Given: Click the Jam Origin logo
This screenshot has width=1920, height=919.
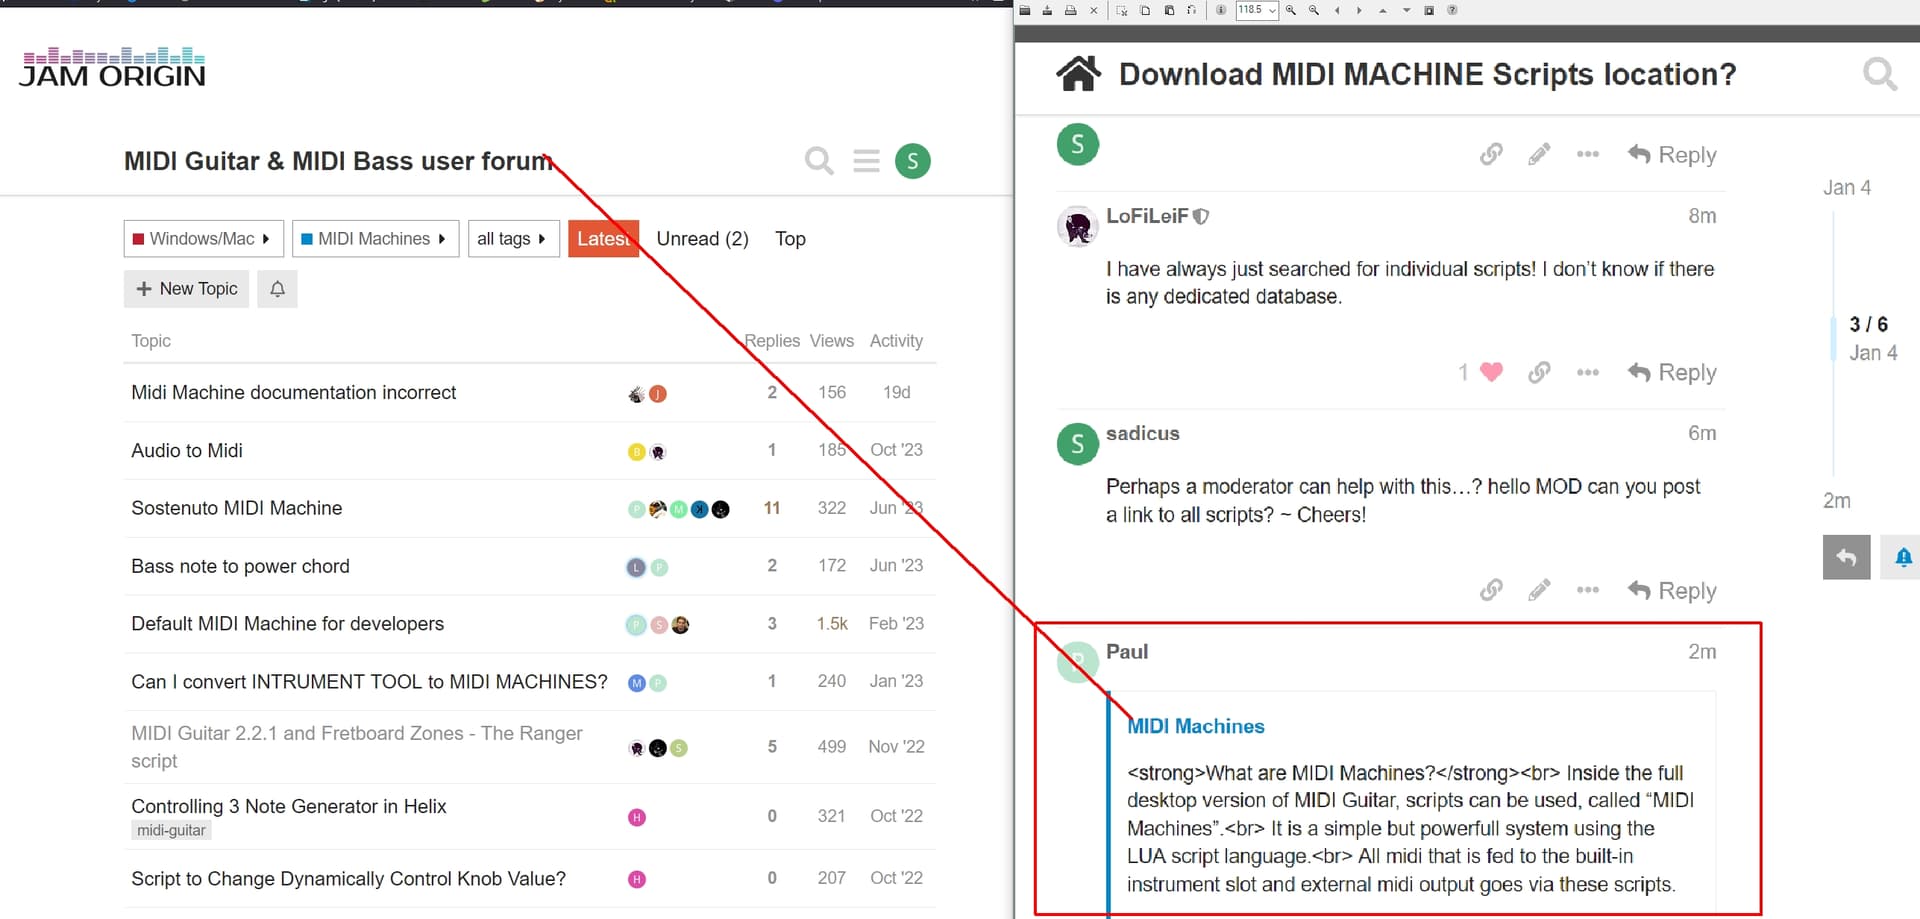Looking at the screenshot, I should pos(113,67).
